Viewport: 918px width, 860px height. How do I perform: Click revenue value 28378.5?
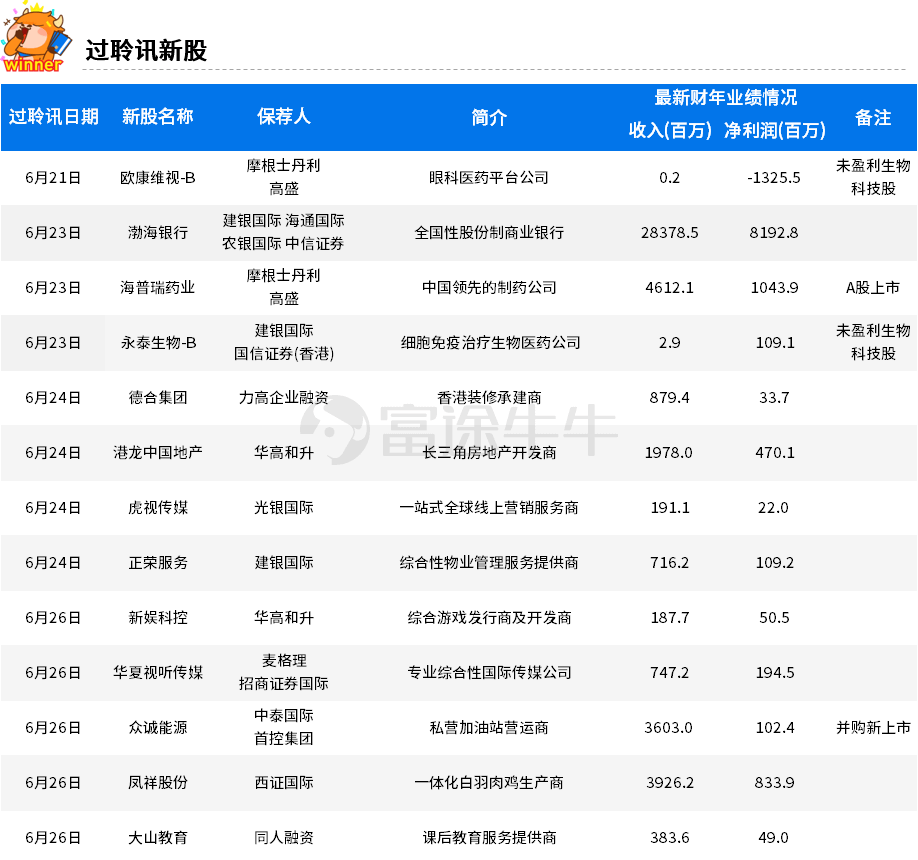pos(670,232)
